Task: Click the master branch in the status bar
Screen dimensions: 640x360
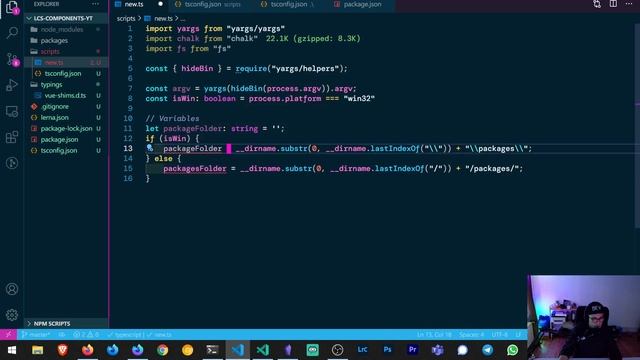Action: [36, 335]
